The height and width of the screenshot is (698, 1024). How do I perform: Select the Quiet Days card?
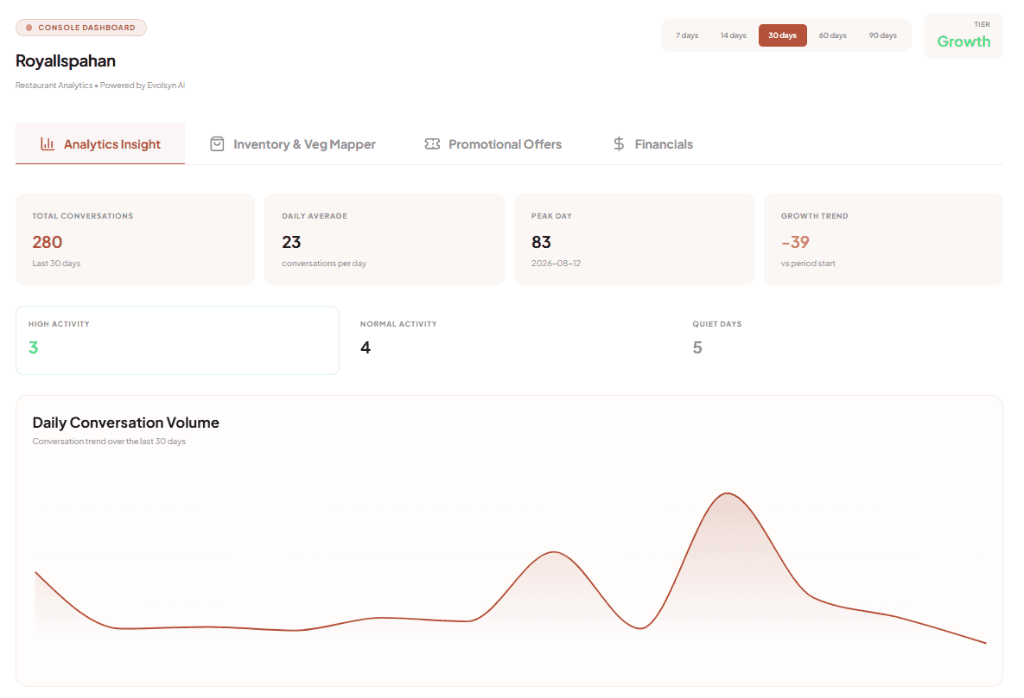click(842, 340)
